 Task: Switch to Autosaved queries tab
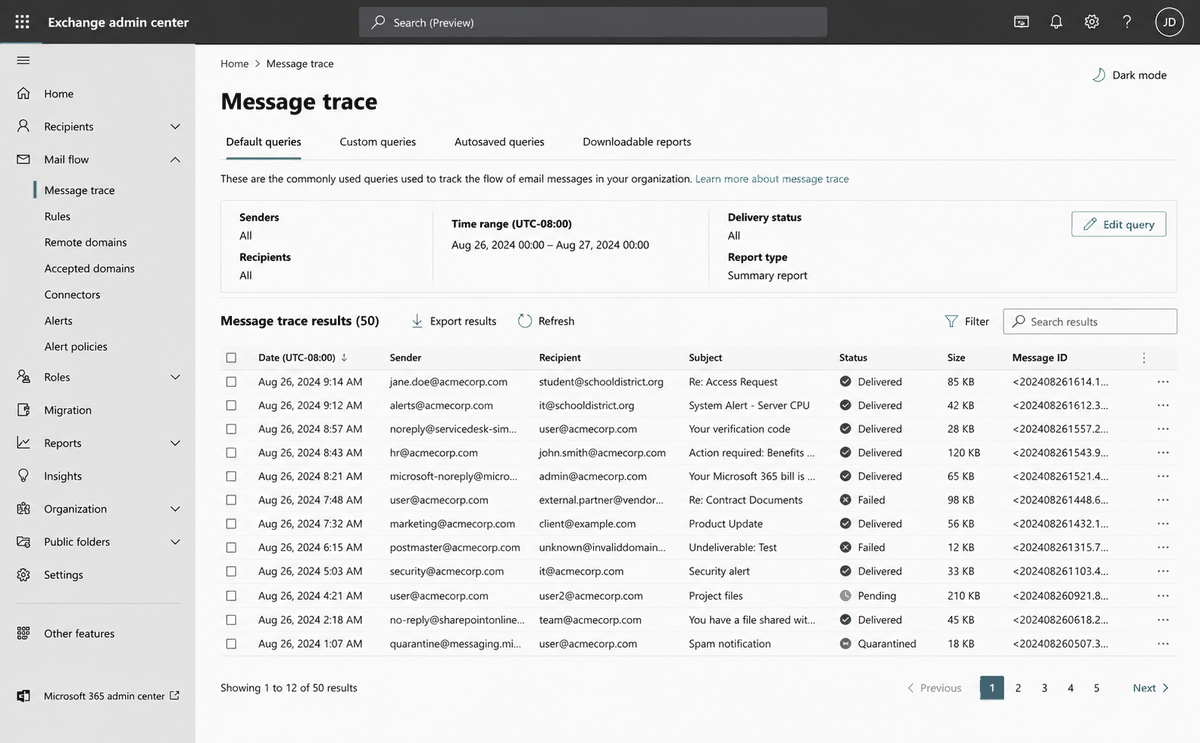point(499,142)
